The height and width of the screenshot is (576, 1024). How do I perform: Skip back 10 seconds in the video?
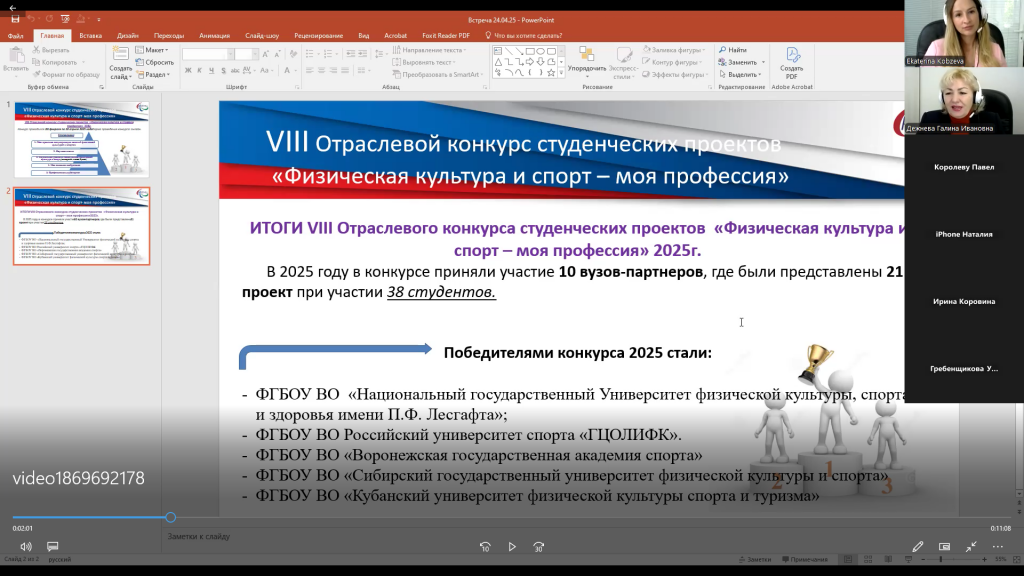coord(485,547)
